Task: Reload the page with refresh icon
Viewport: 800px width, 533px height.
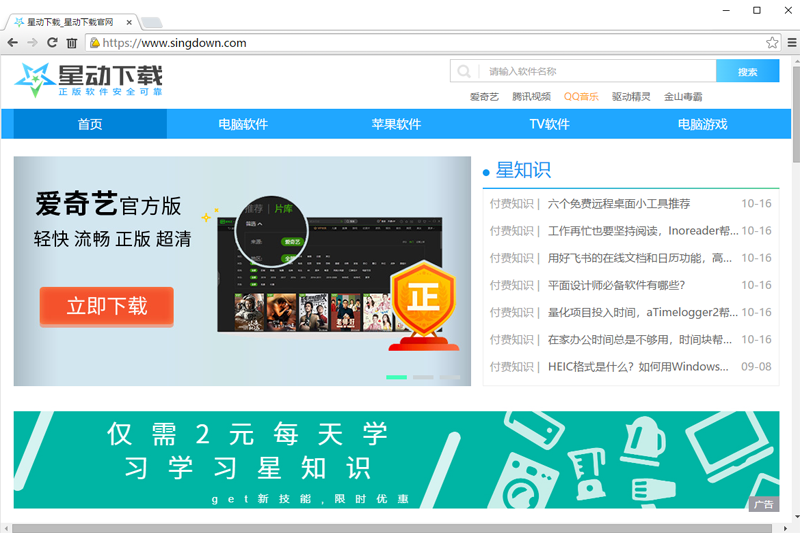Action: click(x=52, y=43)
